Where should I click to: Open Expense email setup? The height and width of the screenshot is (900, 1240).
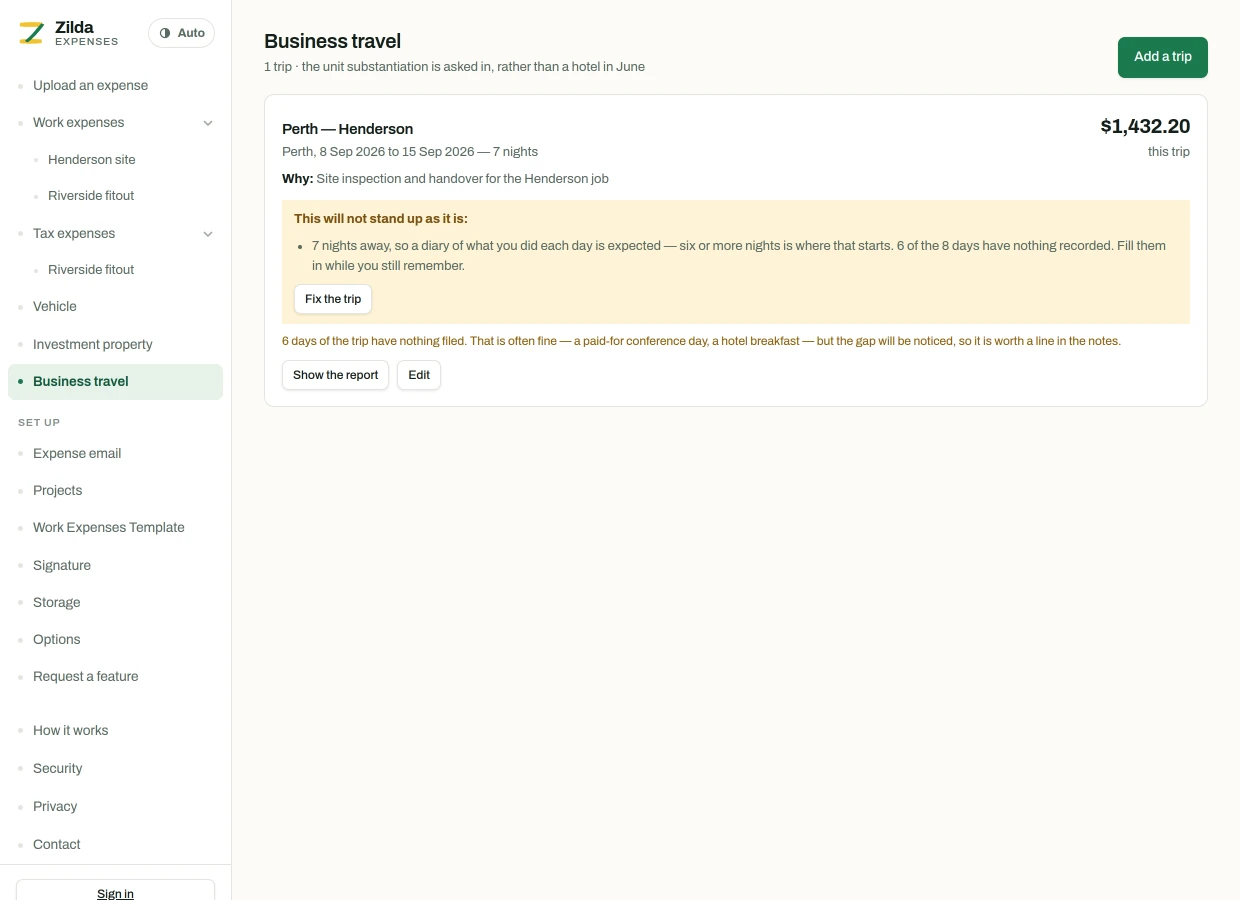[77, 454]
